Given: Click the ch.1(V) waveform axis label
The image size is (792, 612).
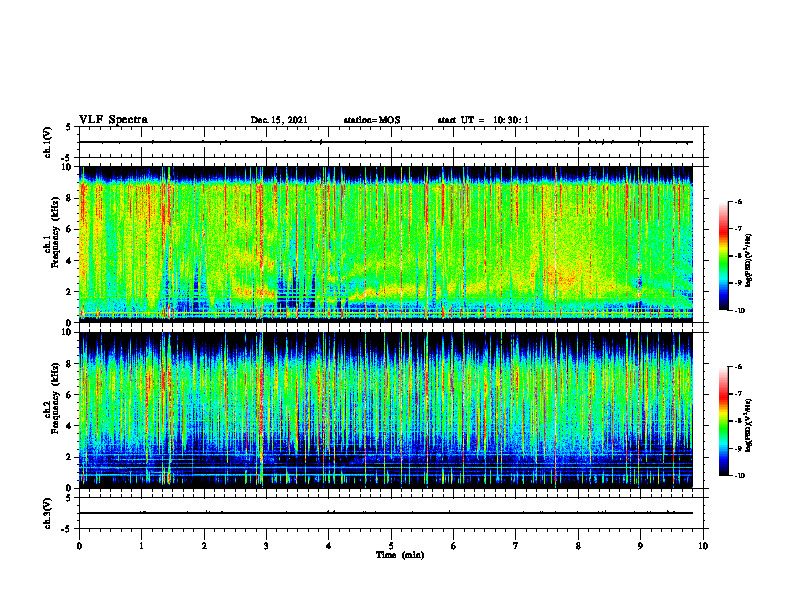Looking at the screenshot, I should (x=48, y=142).
